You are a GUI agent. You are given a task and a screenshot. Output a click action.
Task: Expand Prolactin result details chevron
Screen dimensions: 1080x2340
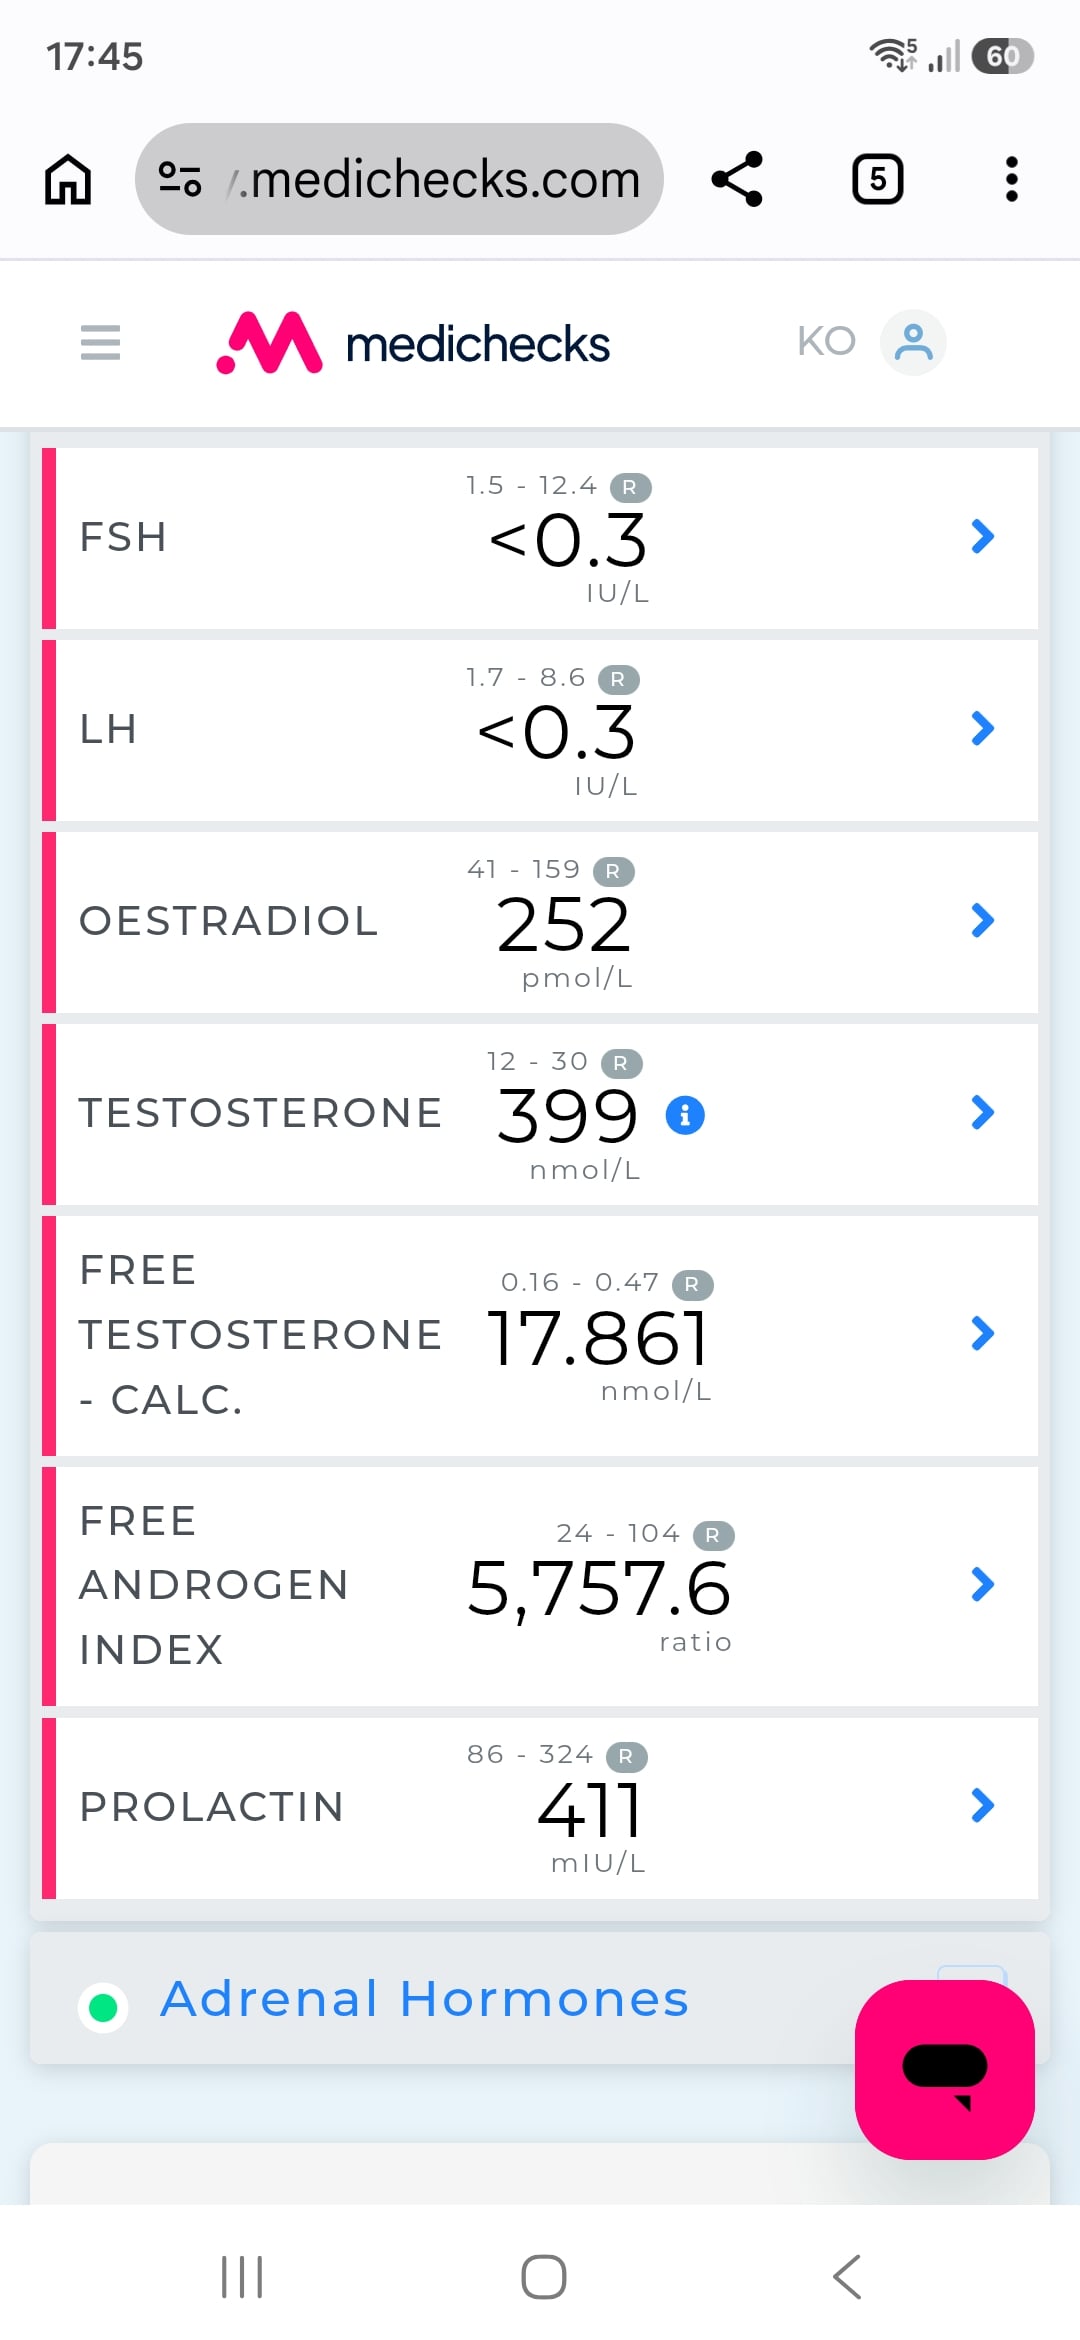(x=983, y=1805)
